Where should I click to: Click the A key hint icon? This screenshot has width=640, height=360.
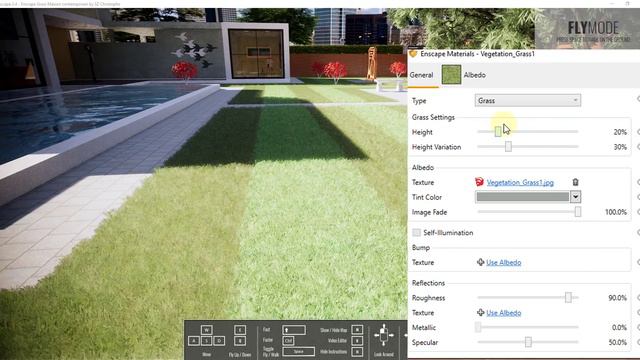194,340
